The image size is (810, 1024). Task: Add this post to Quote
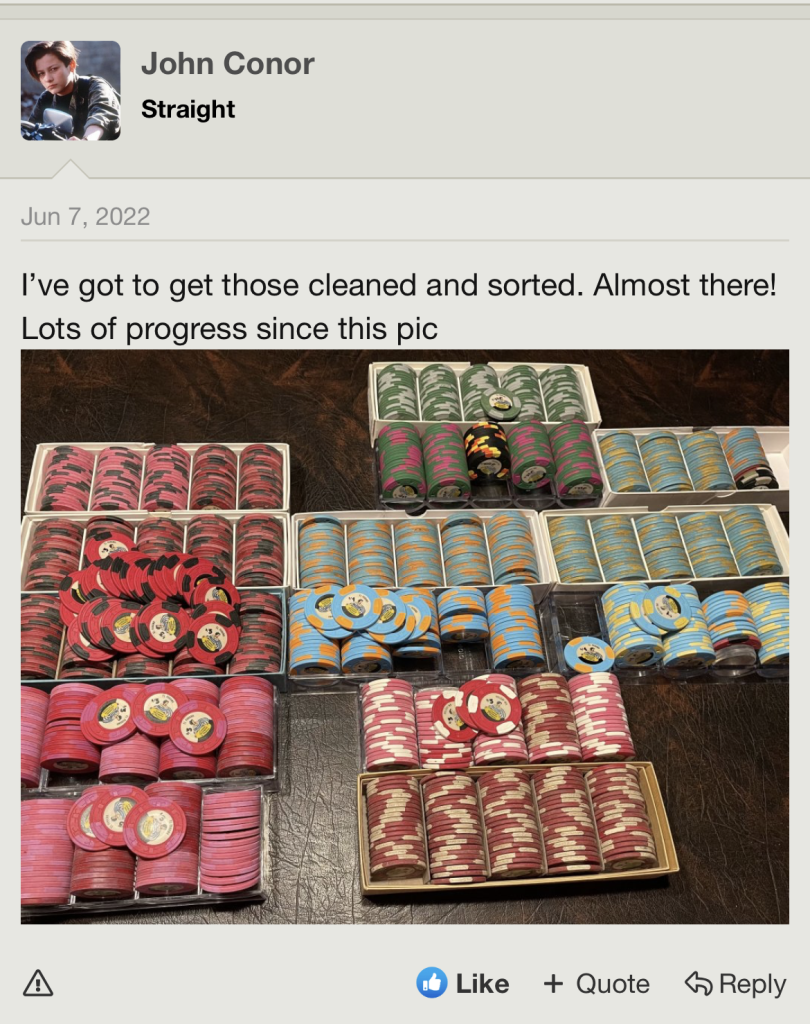tap(596, 984)
